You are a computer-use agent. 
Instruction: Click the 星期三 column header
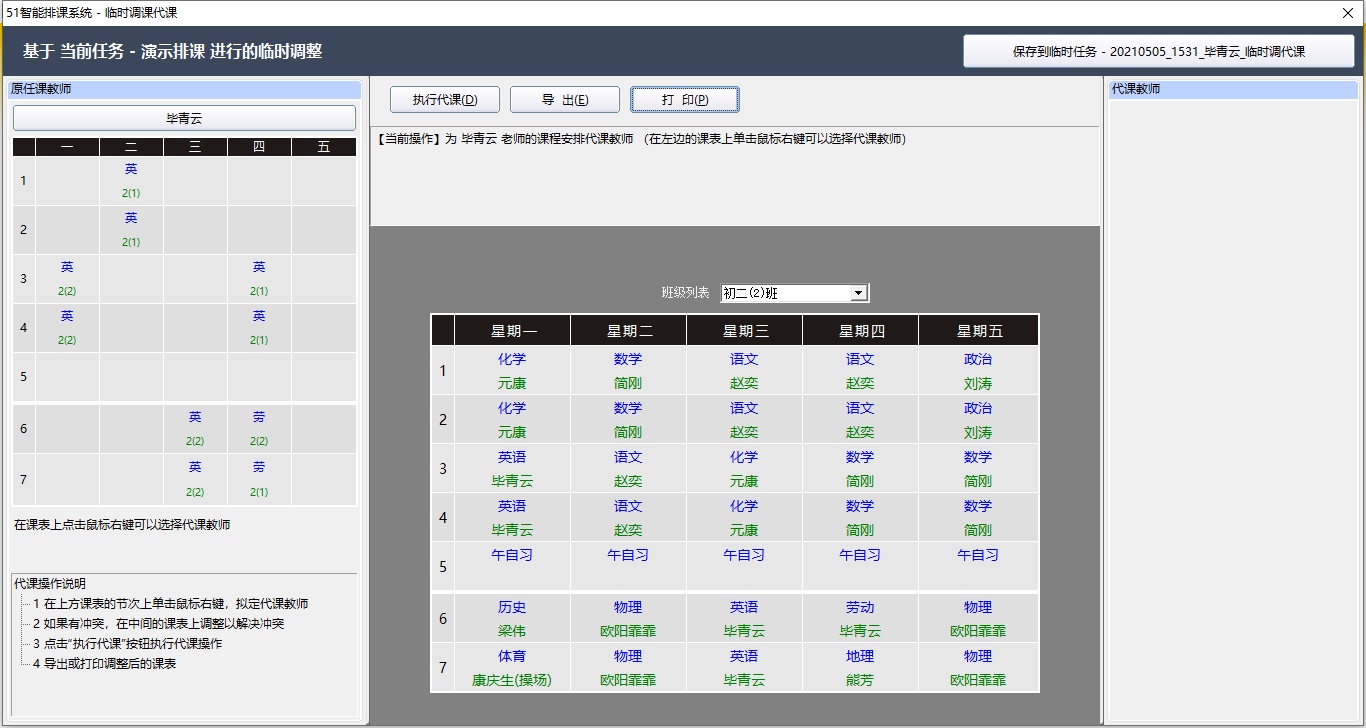pyautogui.click(x=744, y=329)
